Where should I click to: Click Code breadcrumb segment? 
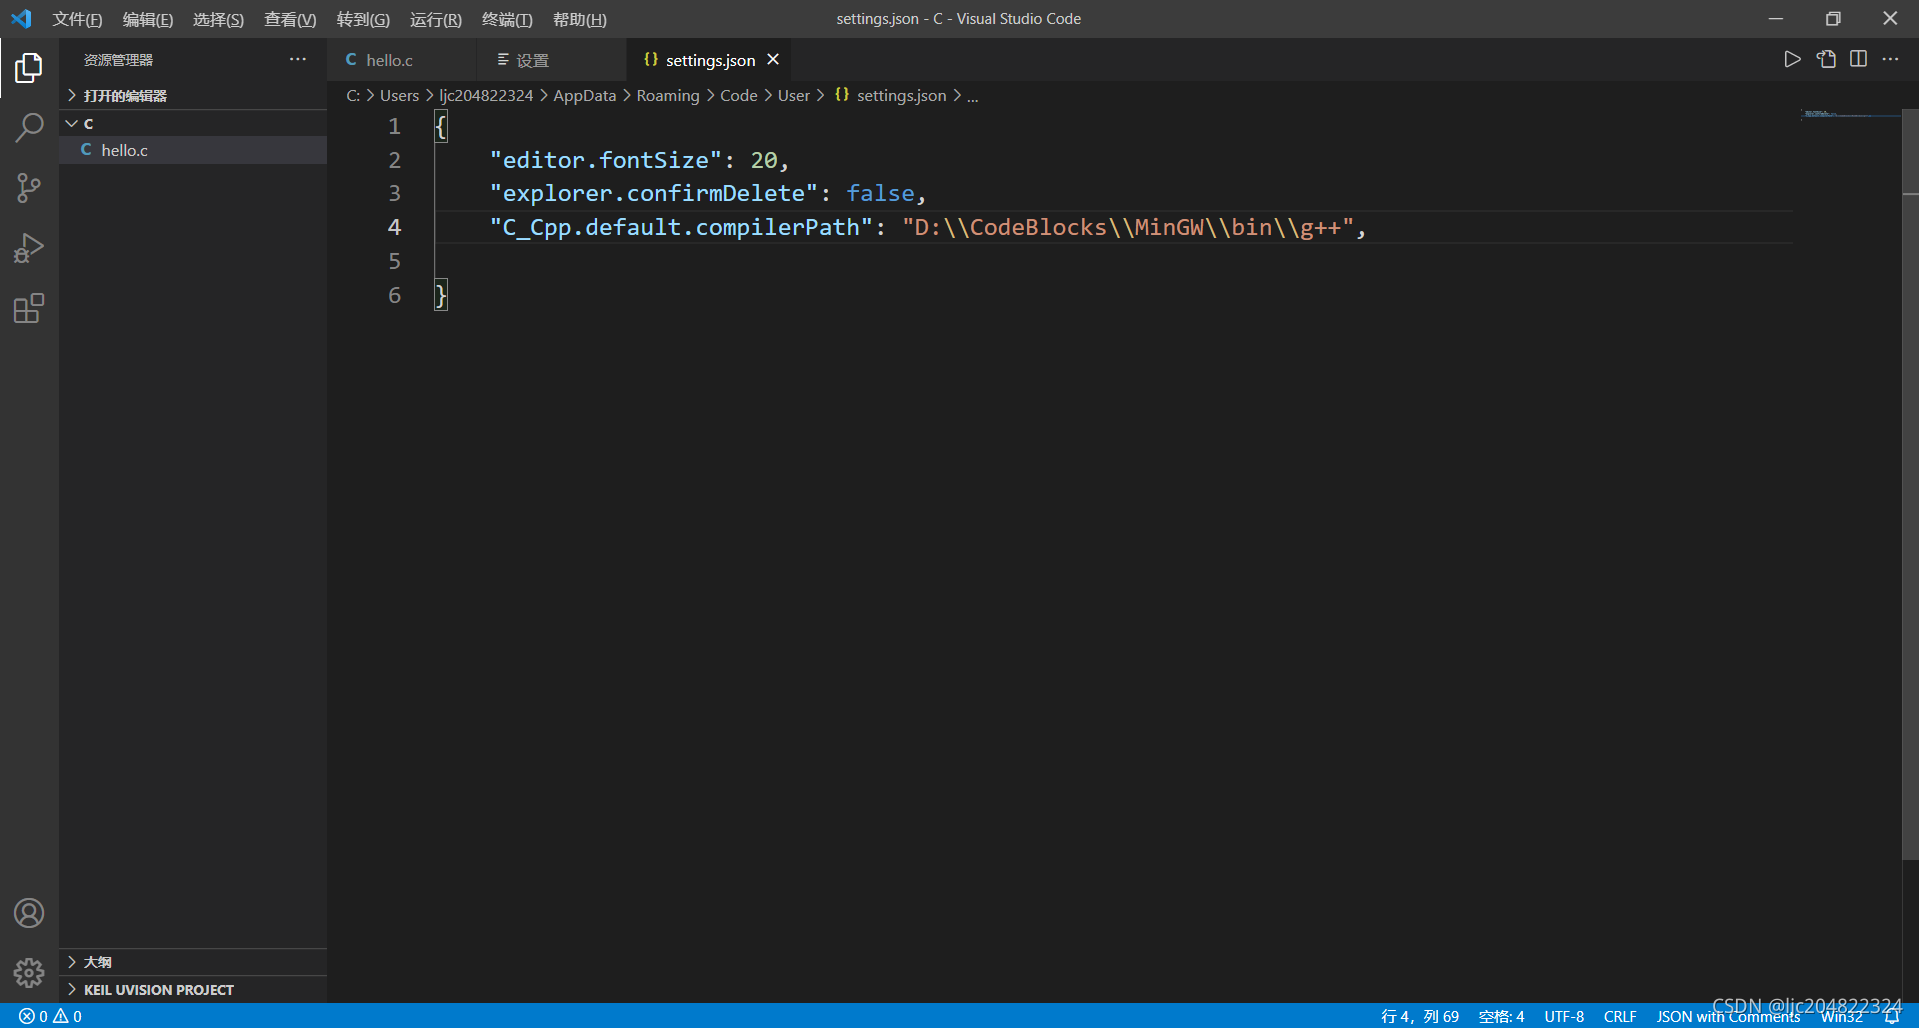coord(739,96)
